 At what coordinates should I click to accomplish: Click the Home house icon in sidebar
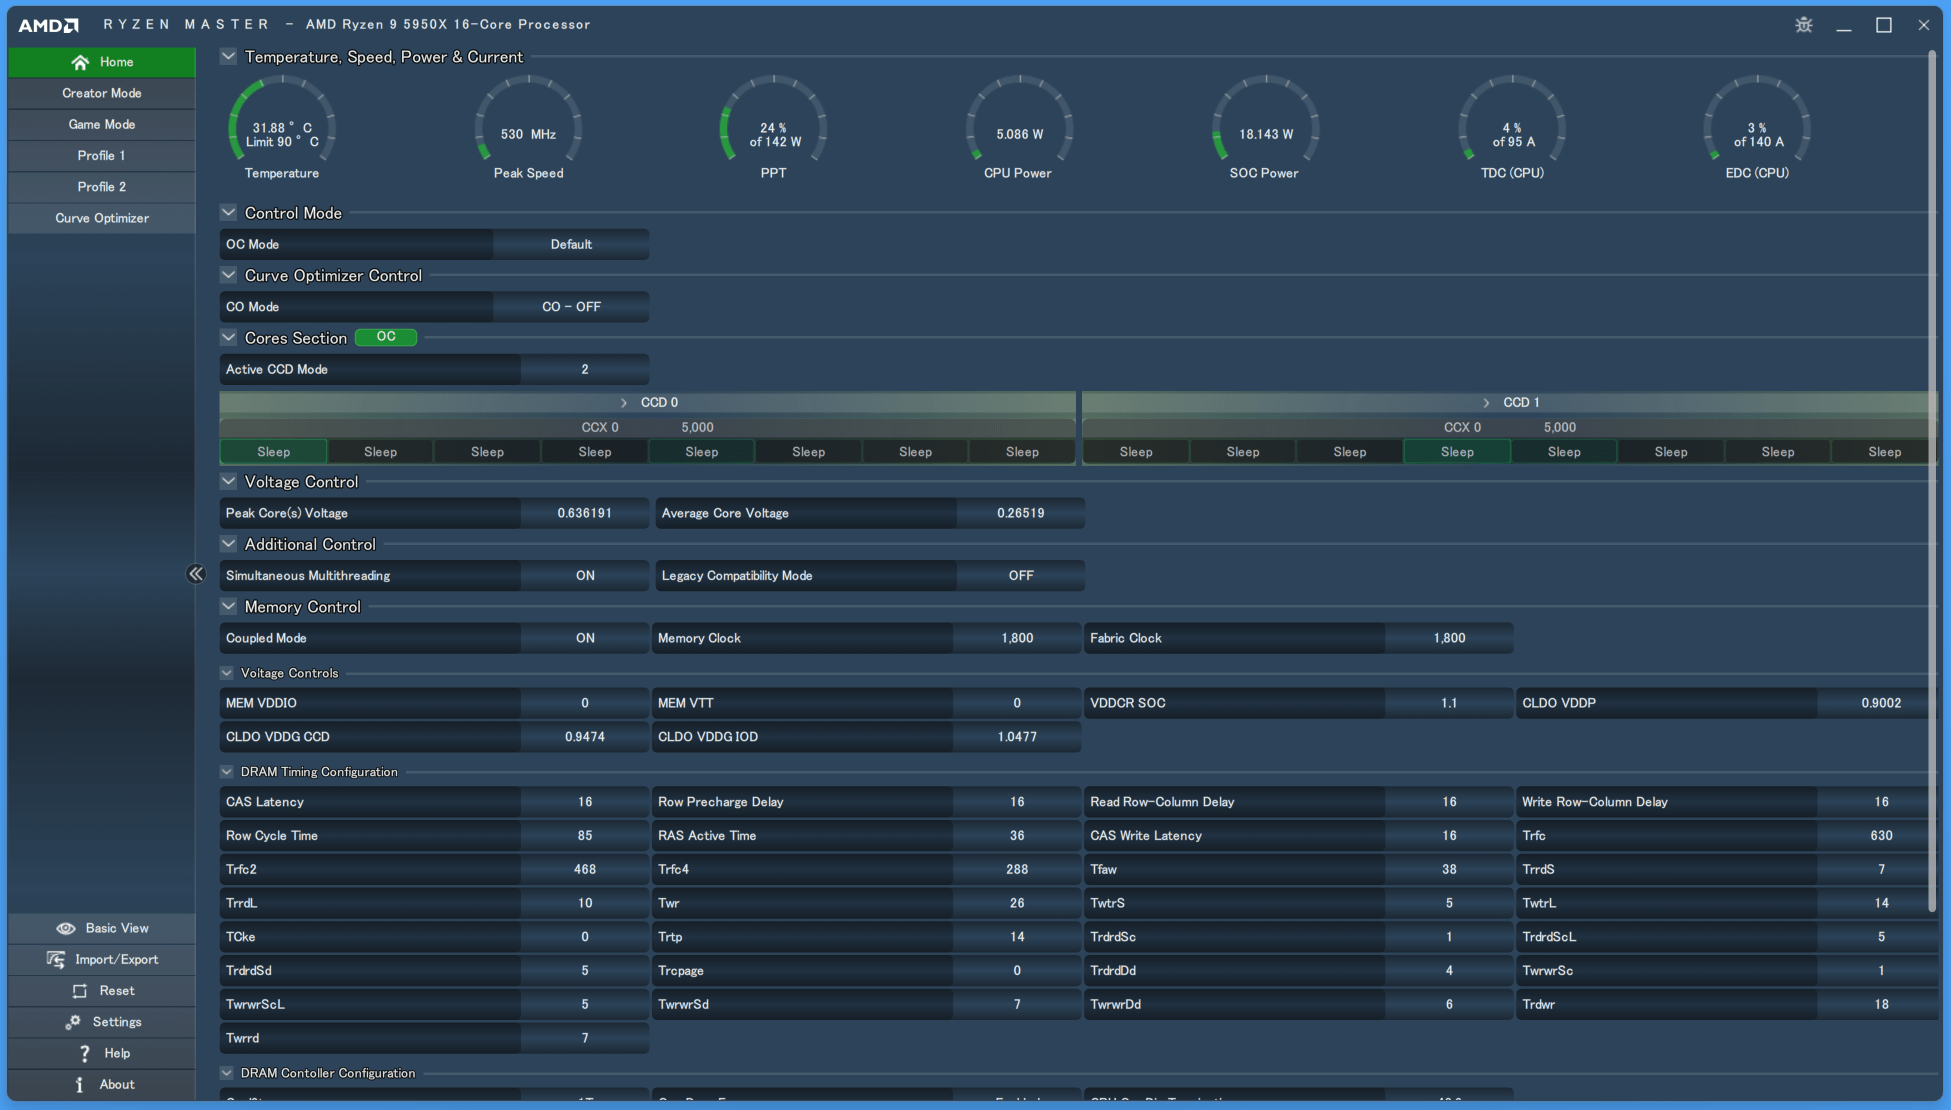[x=80, y=62]
